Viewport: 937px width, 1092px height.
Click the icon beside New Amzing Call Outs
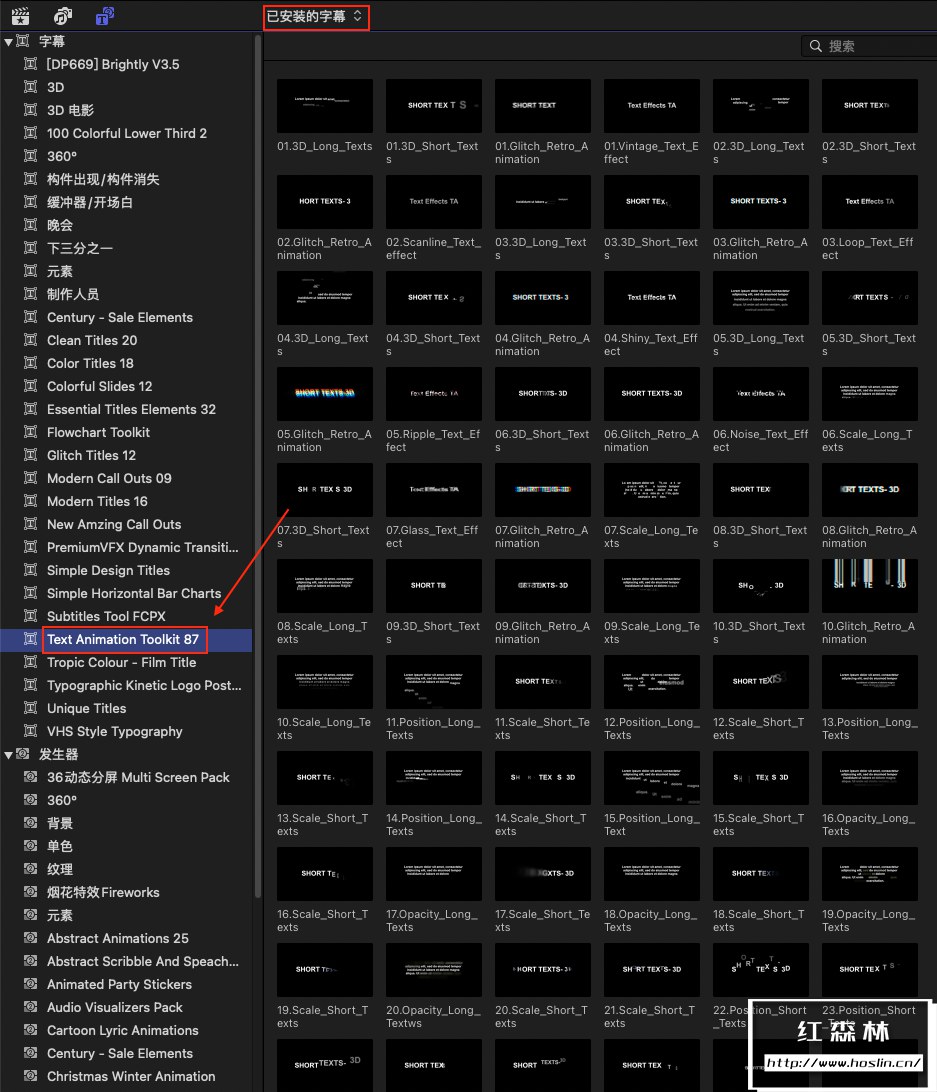tap(31, 524)
